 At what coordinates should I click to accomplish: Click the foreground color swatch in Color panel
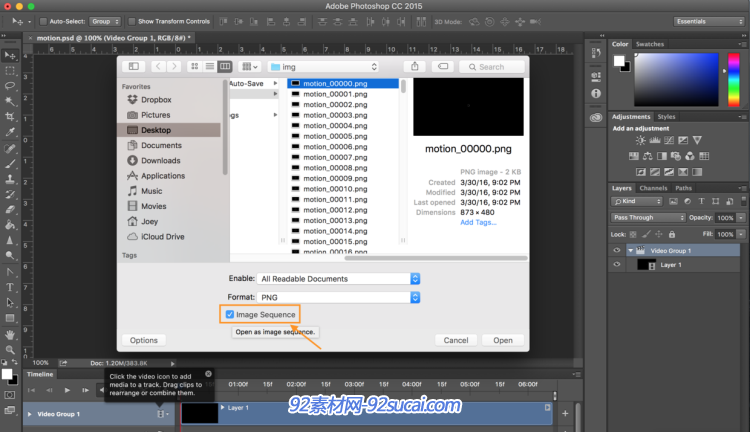coord(619,61)
